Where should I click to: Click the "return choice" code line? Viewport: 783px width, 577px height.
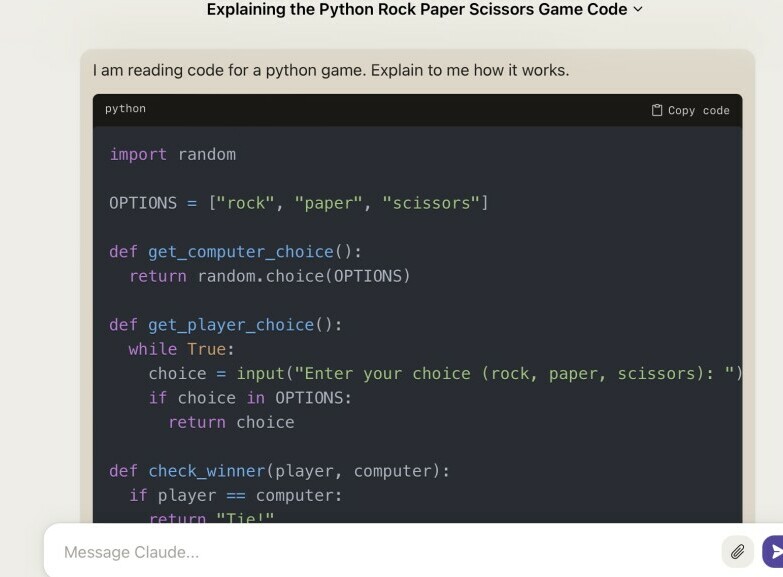(231, 422)
